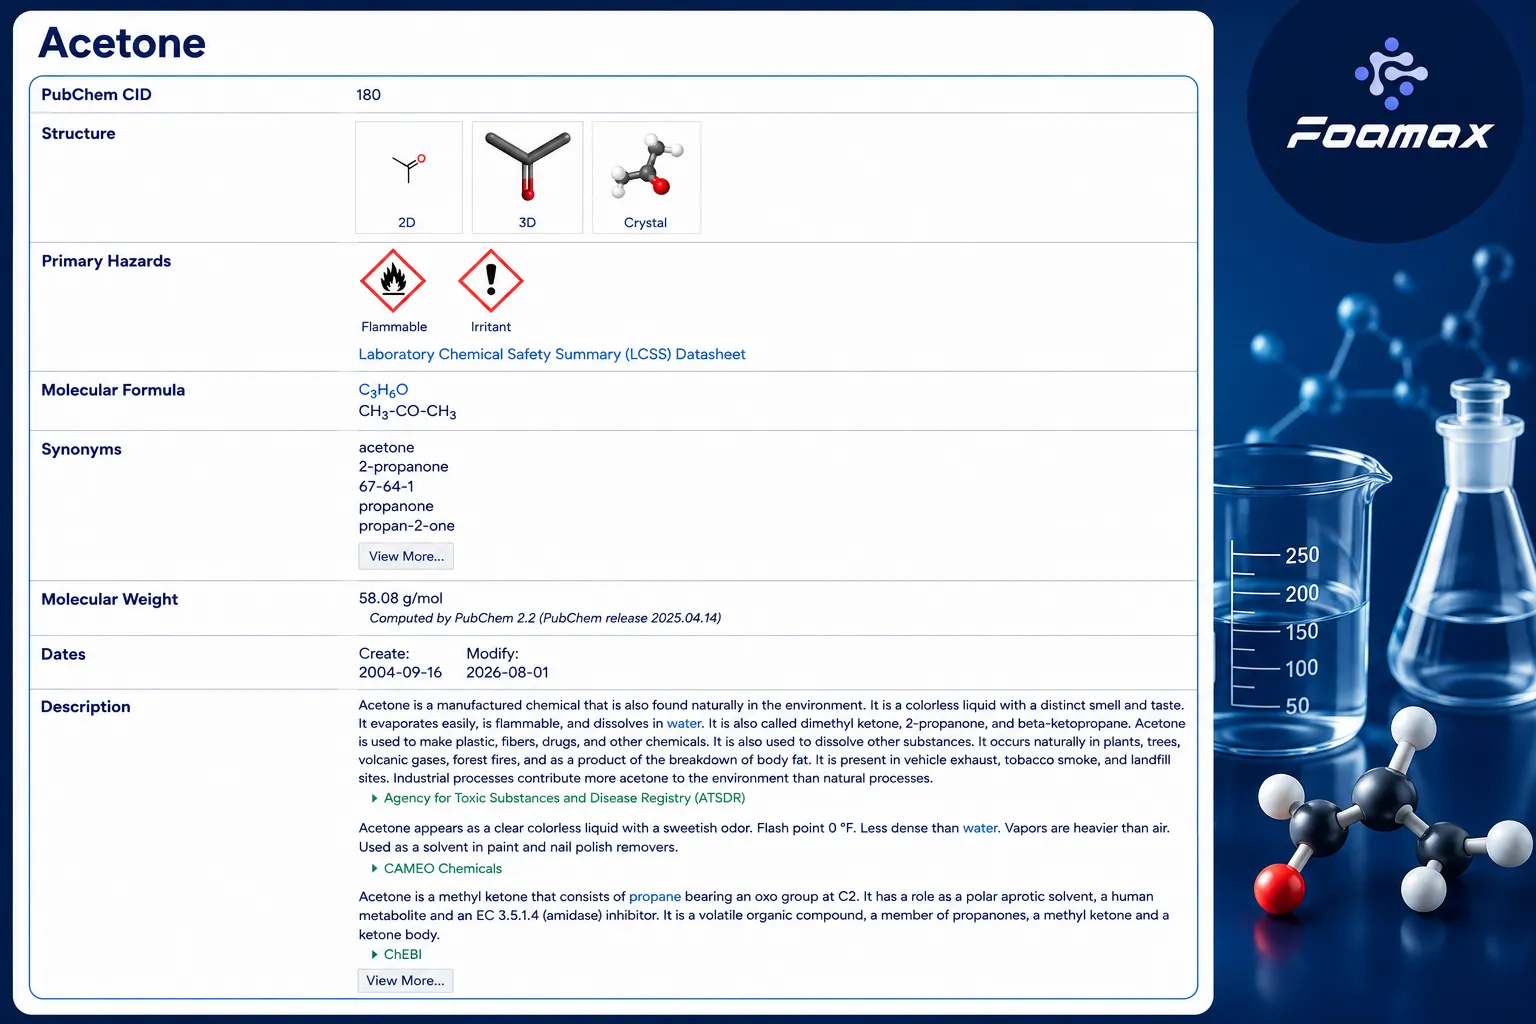This screenshot has width=1536, height=1024.
Task: Click the Foamax molecule logo icon
Action: tap(1391, 73)
